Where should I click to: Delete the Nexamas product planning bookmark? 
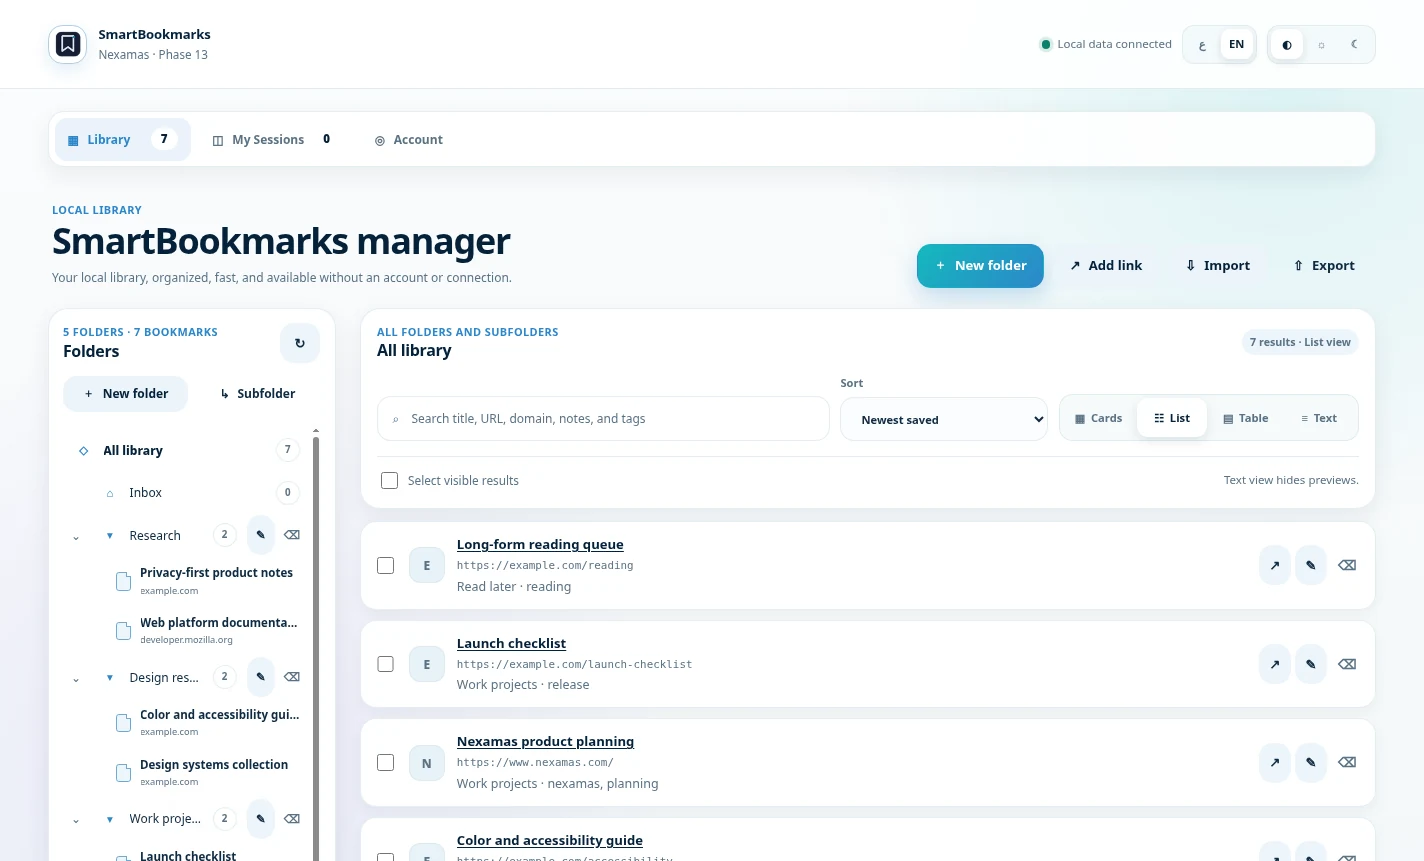(1347, 763)
